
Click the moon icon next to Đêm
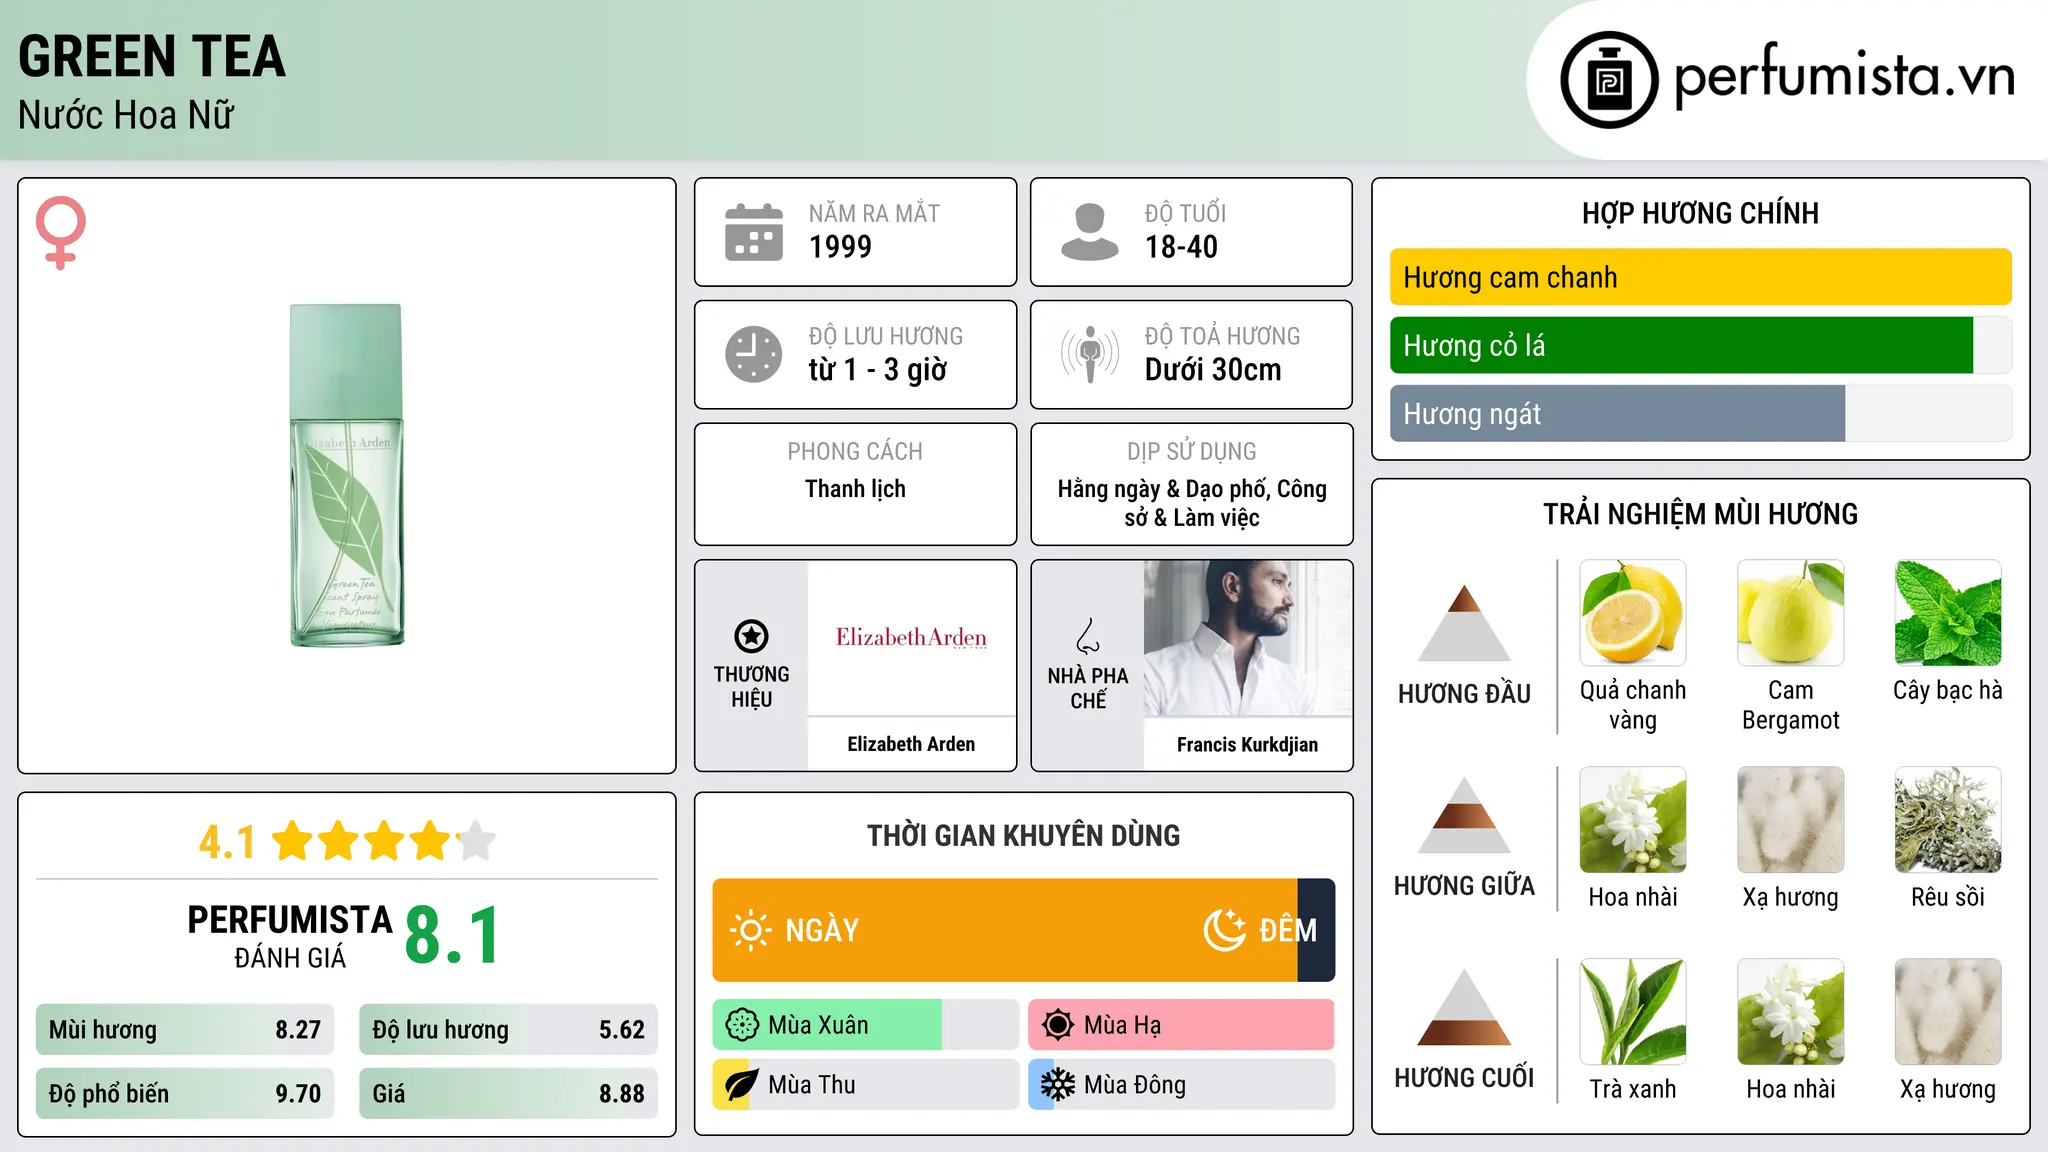[1224, 930]
